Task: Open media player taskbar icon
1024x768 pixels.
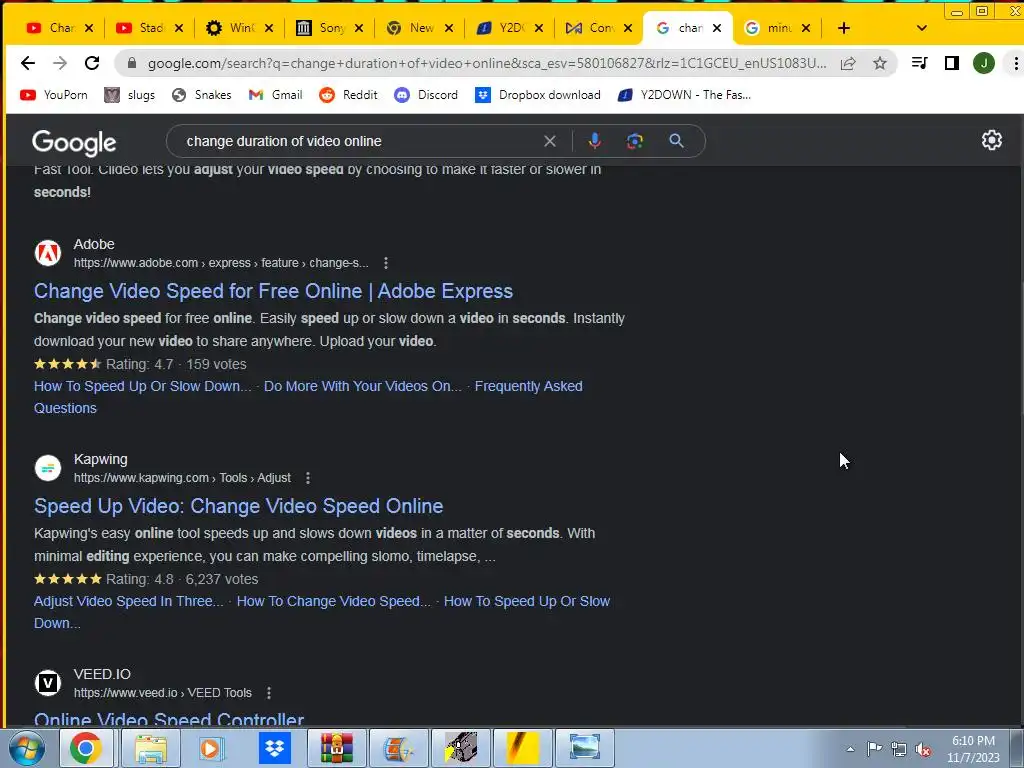Action: 210,748
